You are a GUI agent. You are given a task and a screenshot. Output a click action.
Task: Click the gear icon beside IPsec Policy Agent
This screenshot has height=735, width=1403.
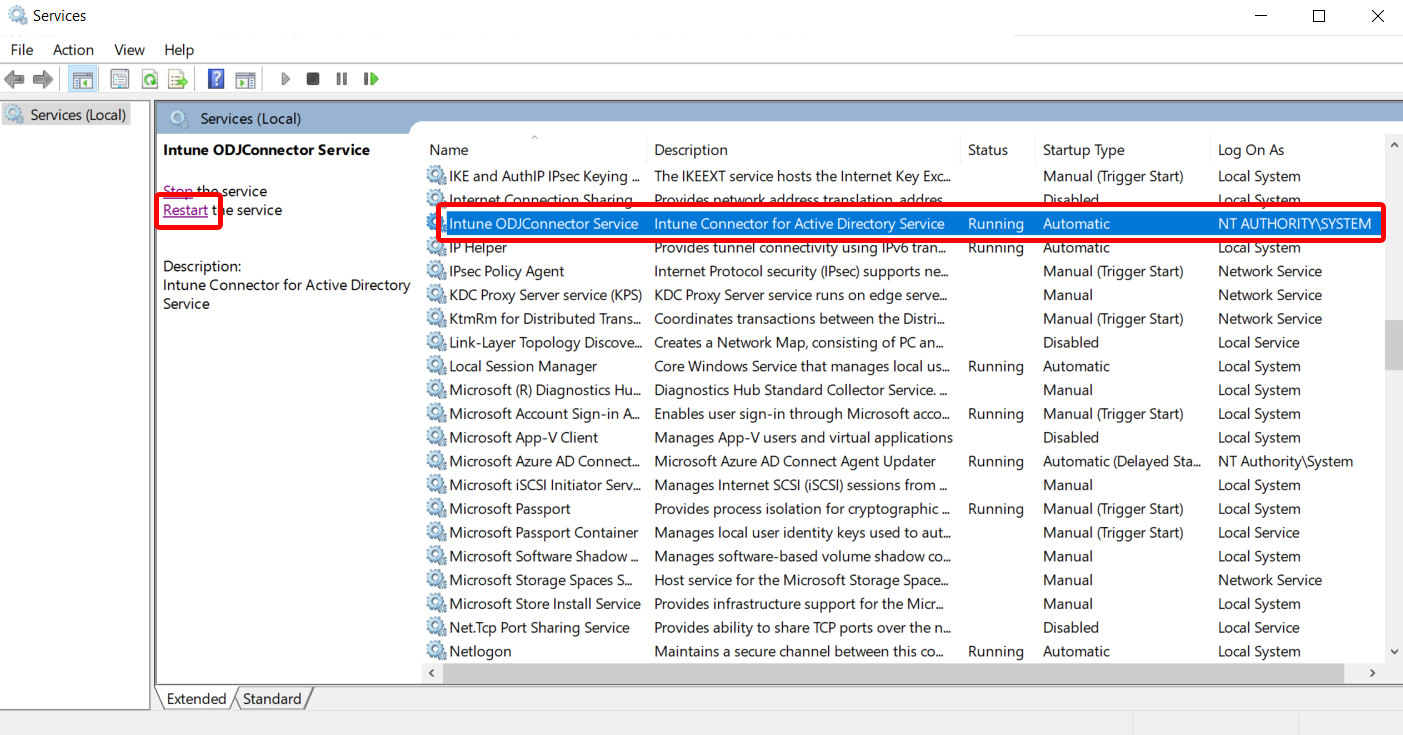point(436,271)
